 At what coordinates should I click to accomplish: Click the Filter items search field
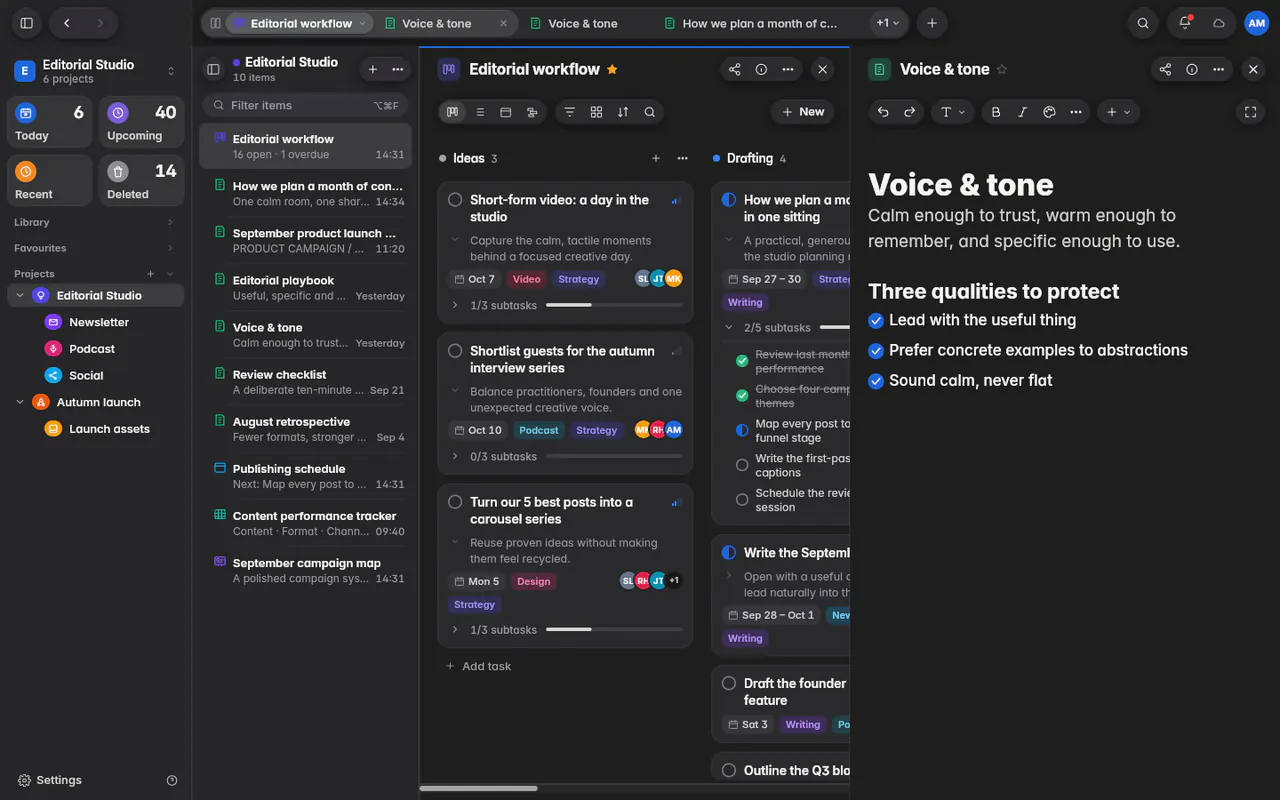pyautogui.click(x=305, y=105)
